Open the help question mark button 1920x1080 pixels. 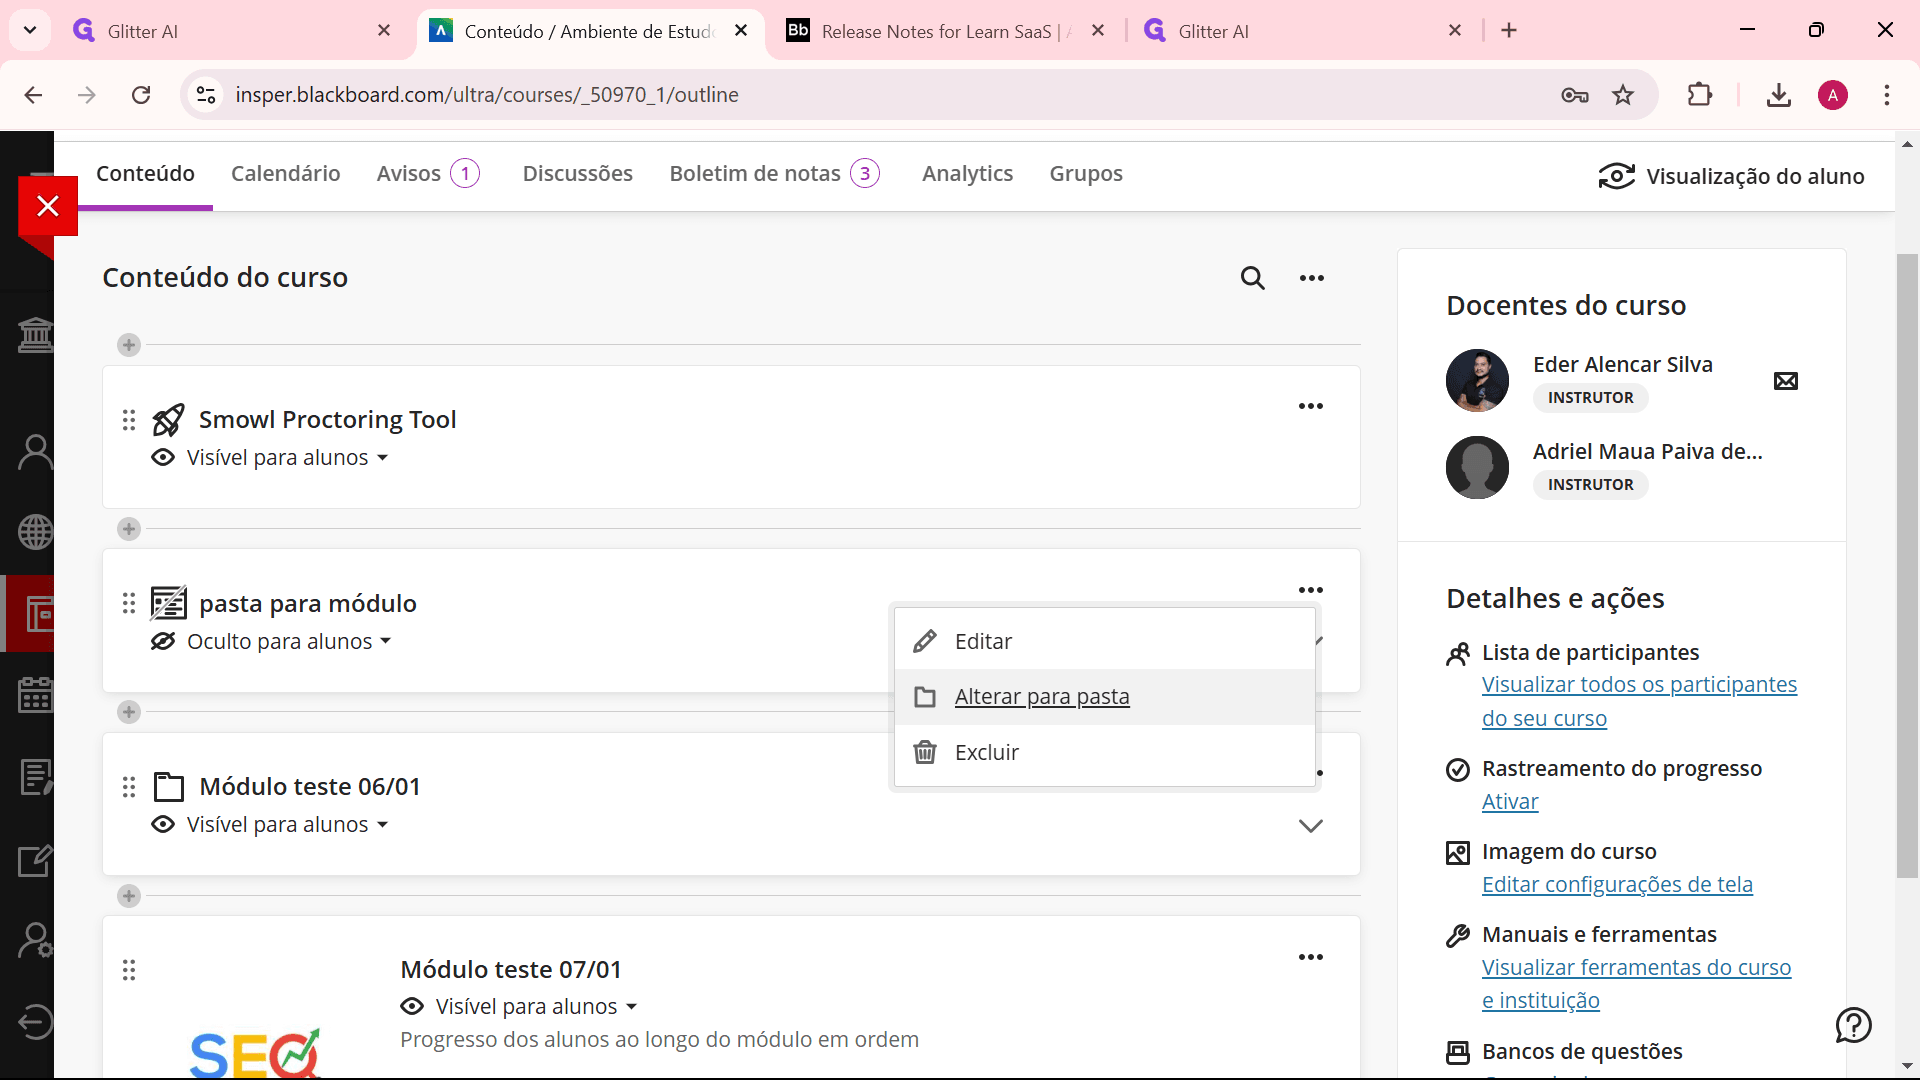[1853, 1025]
